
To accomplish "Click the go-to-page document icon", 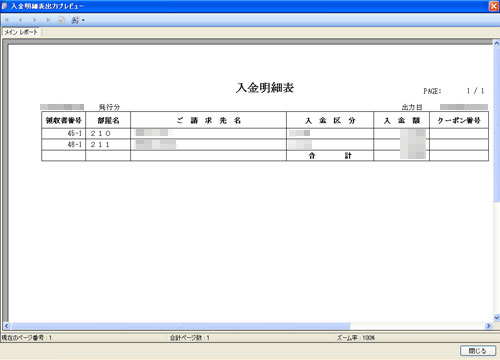I will pos(62,20).
